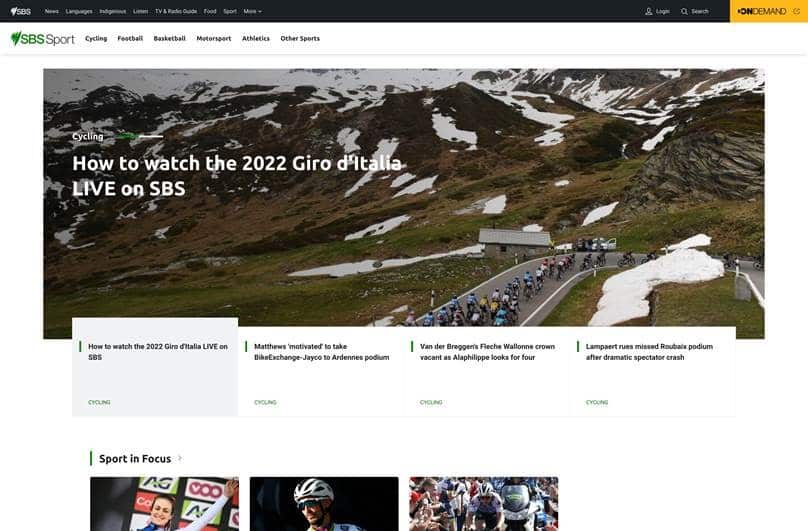This screenshot has height=531, width=808.
Task: Go to the Football section
Action: pyautogui.click(x=130, y=38)
